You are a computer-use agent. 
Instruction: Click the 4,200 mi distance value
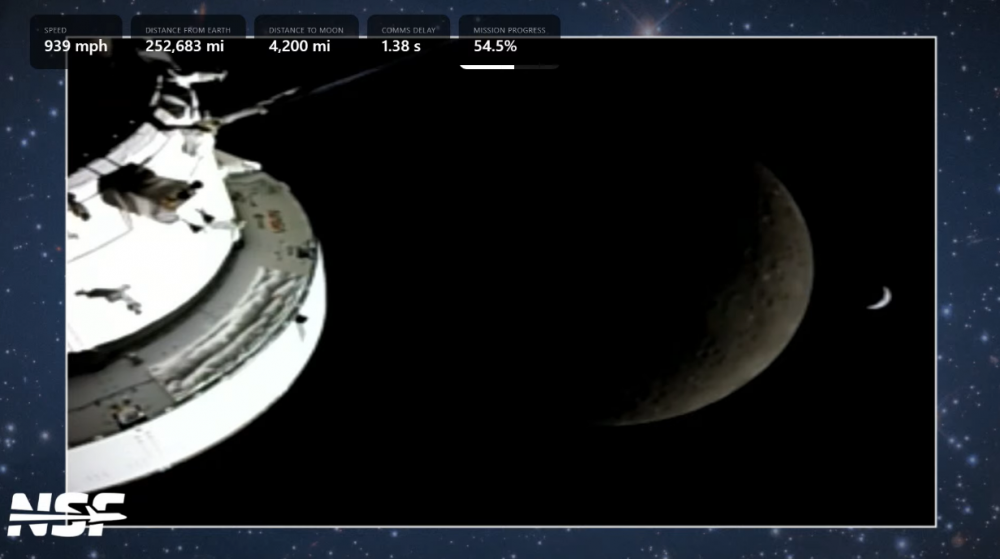click(x=299, y=46)
